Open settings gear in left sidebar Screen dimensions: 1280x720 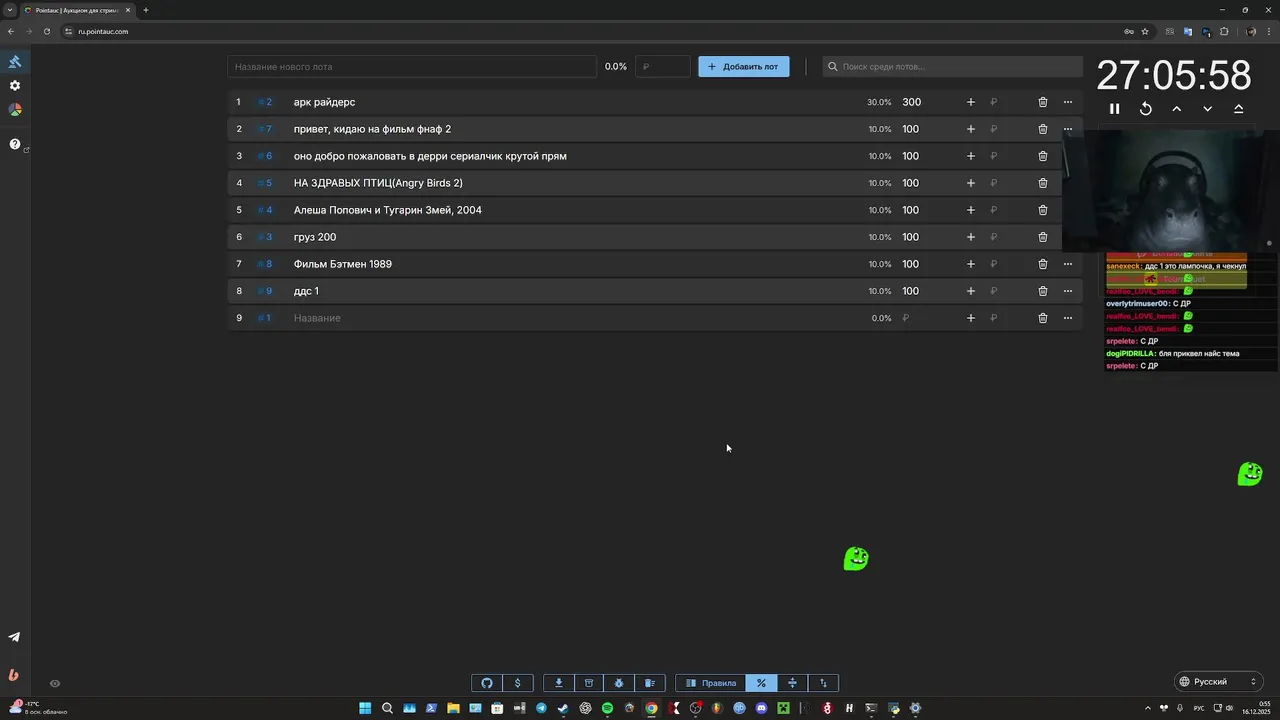15,86
